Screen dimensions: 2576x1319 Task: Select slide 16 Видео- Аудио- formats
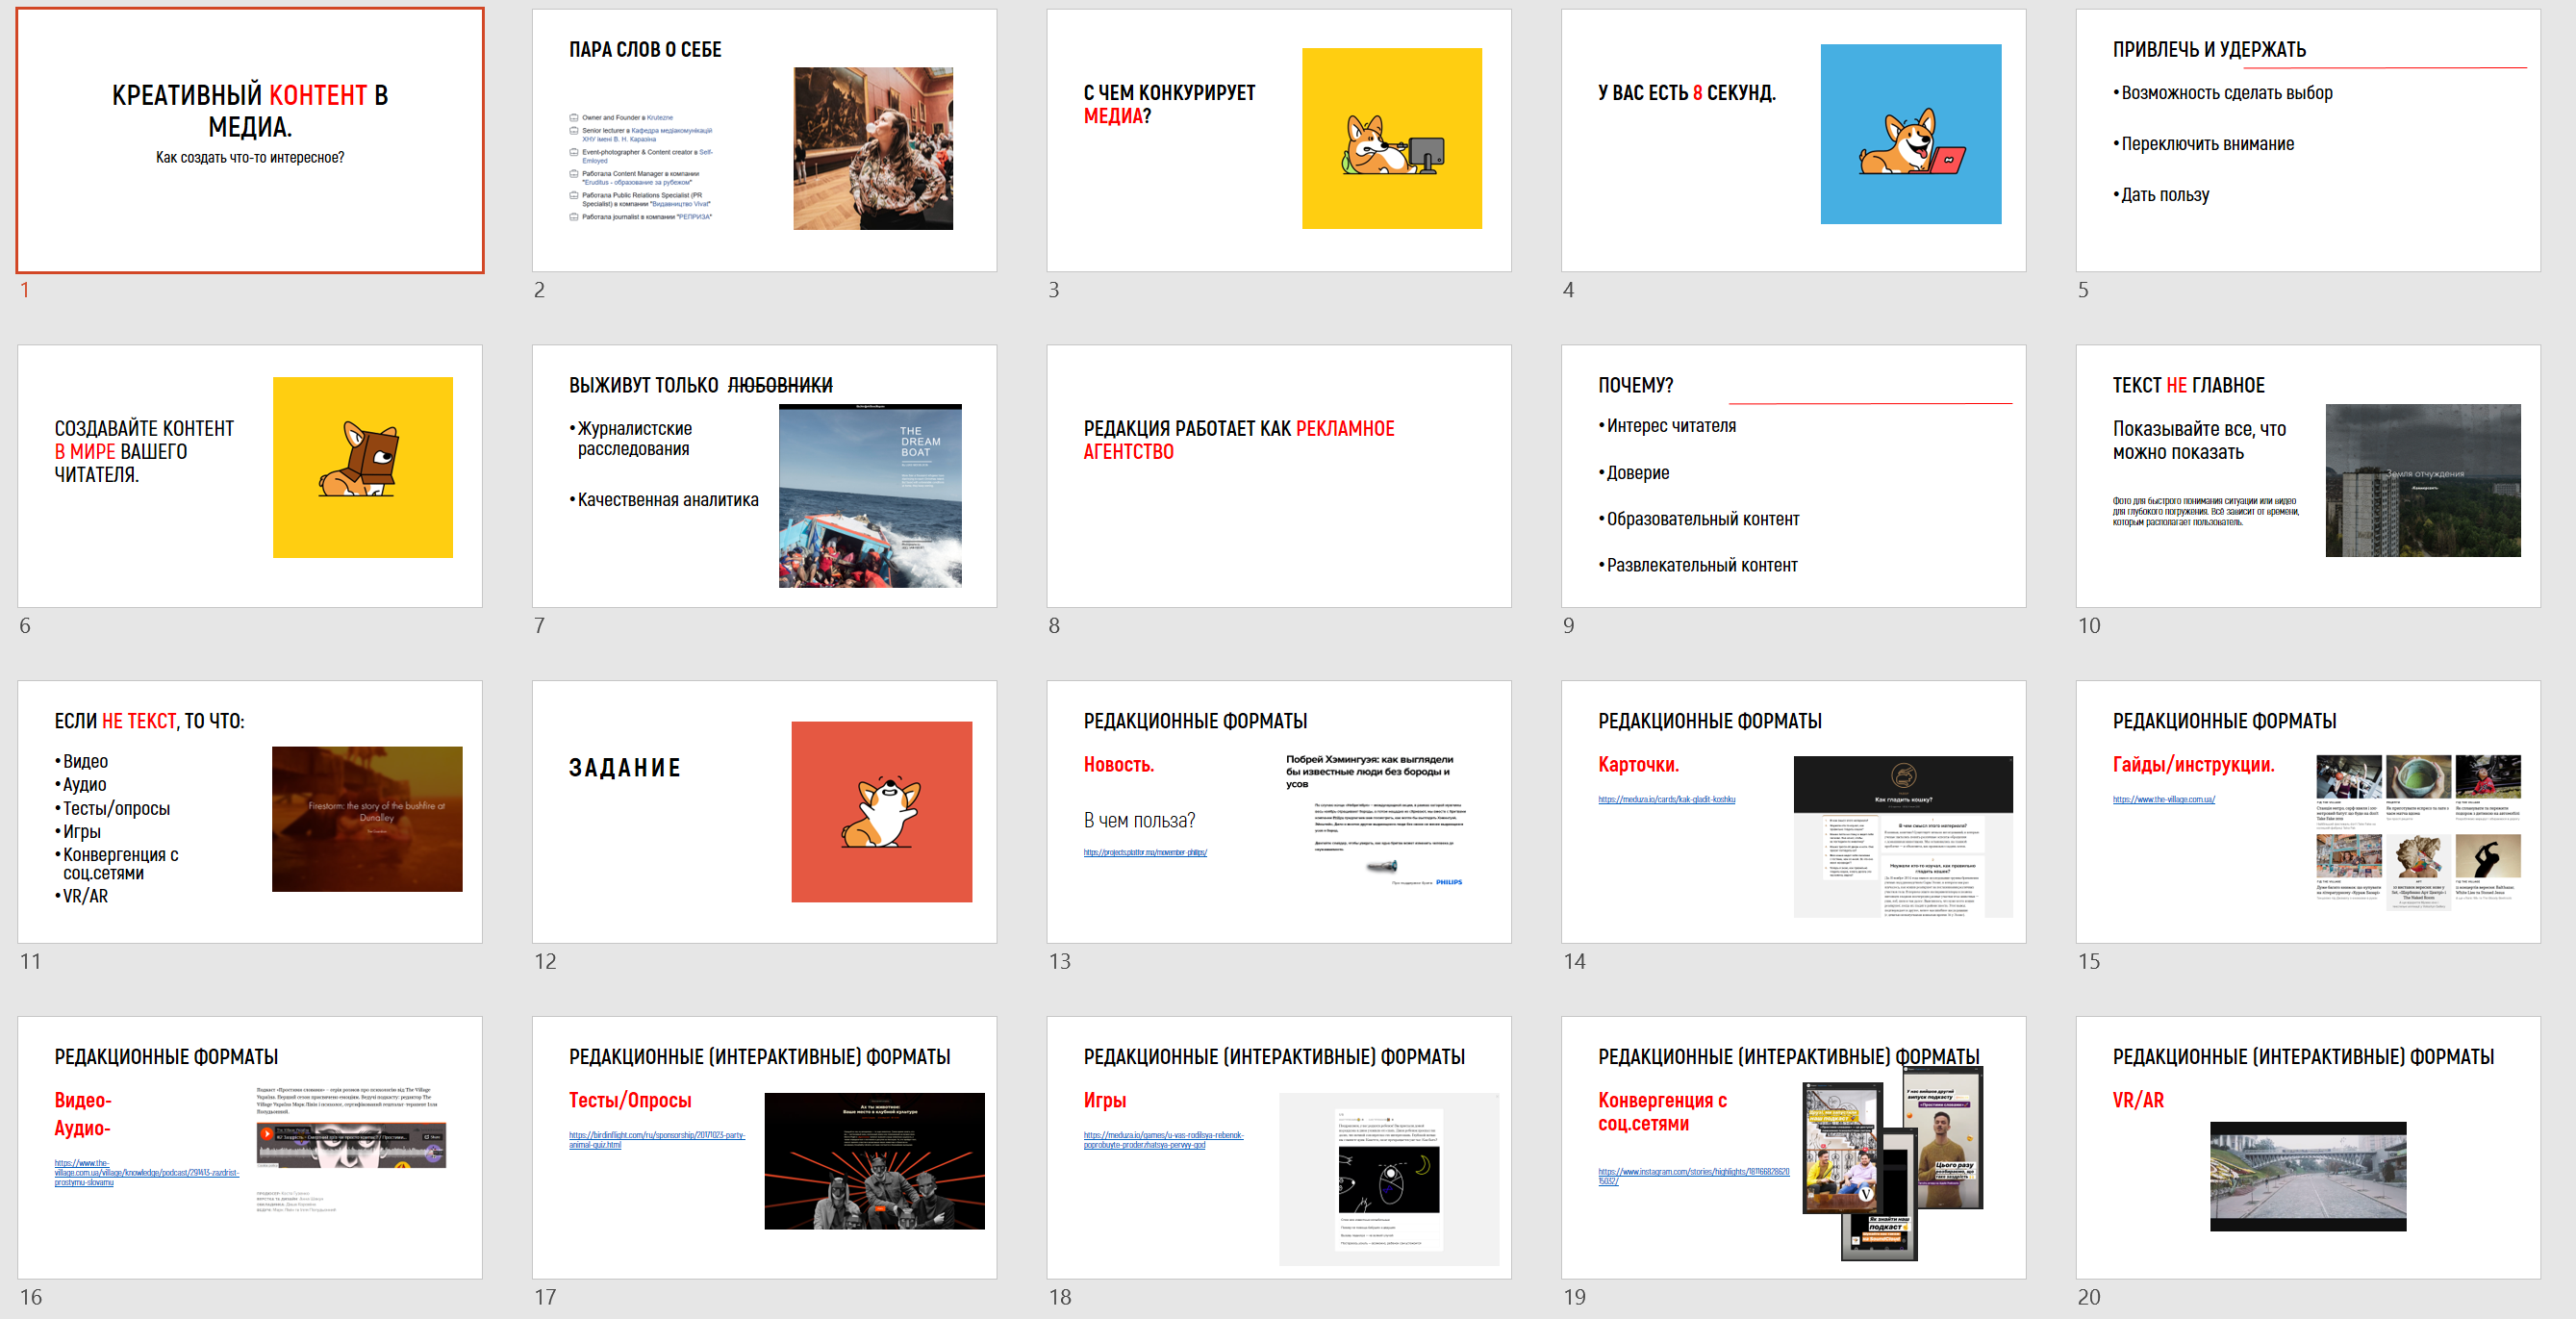pos(250,1148)
